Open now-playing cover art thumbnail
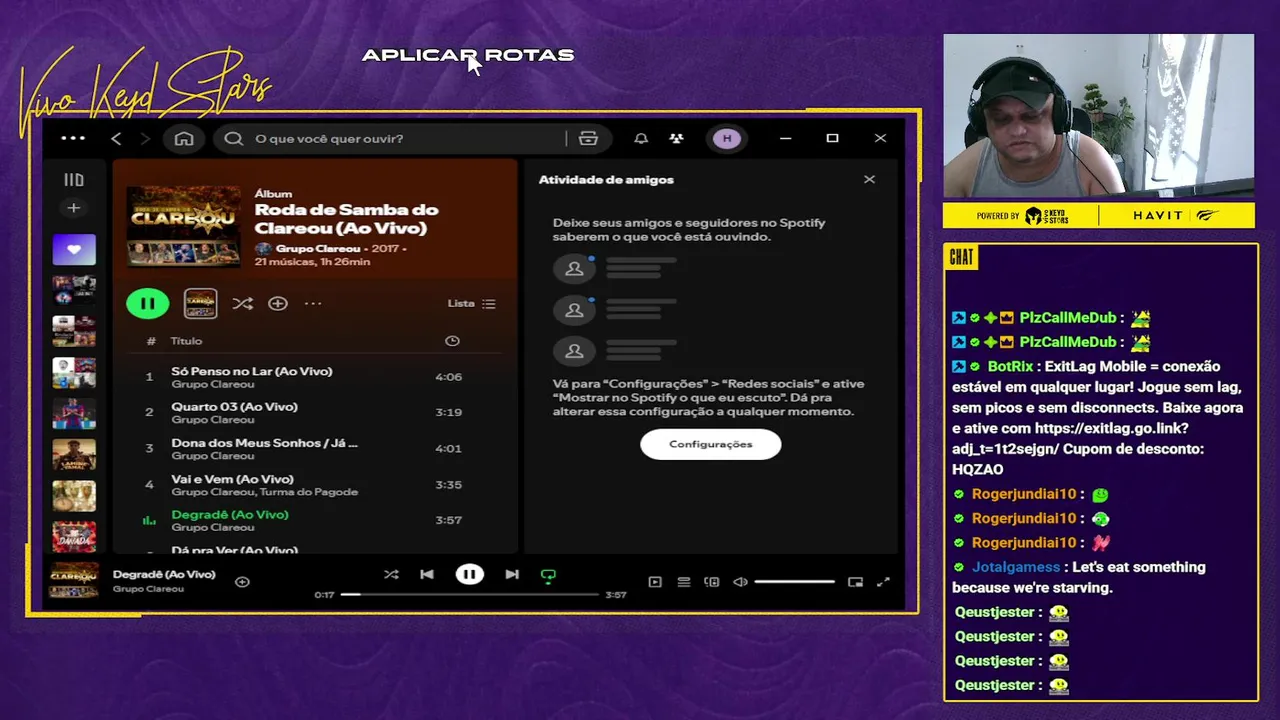 click(x=74, y=581)
